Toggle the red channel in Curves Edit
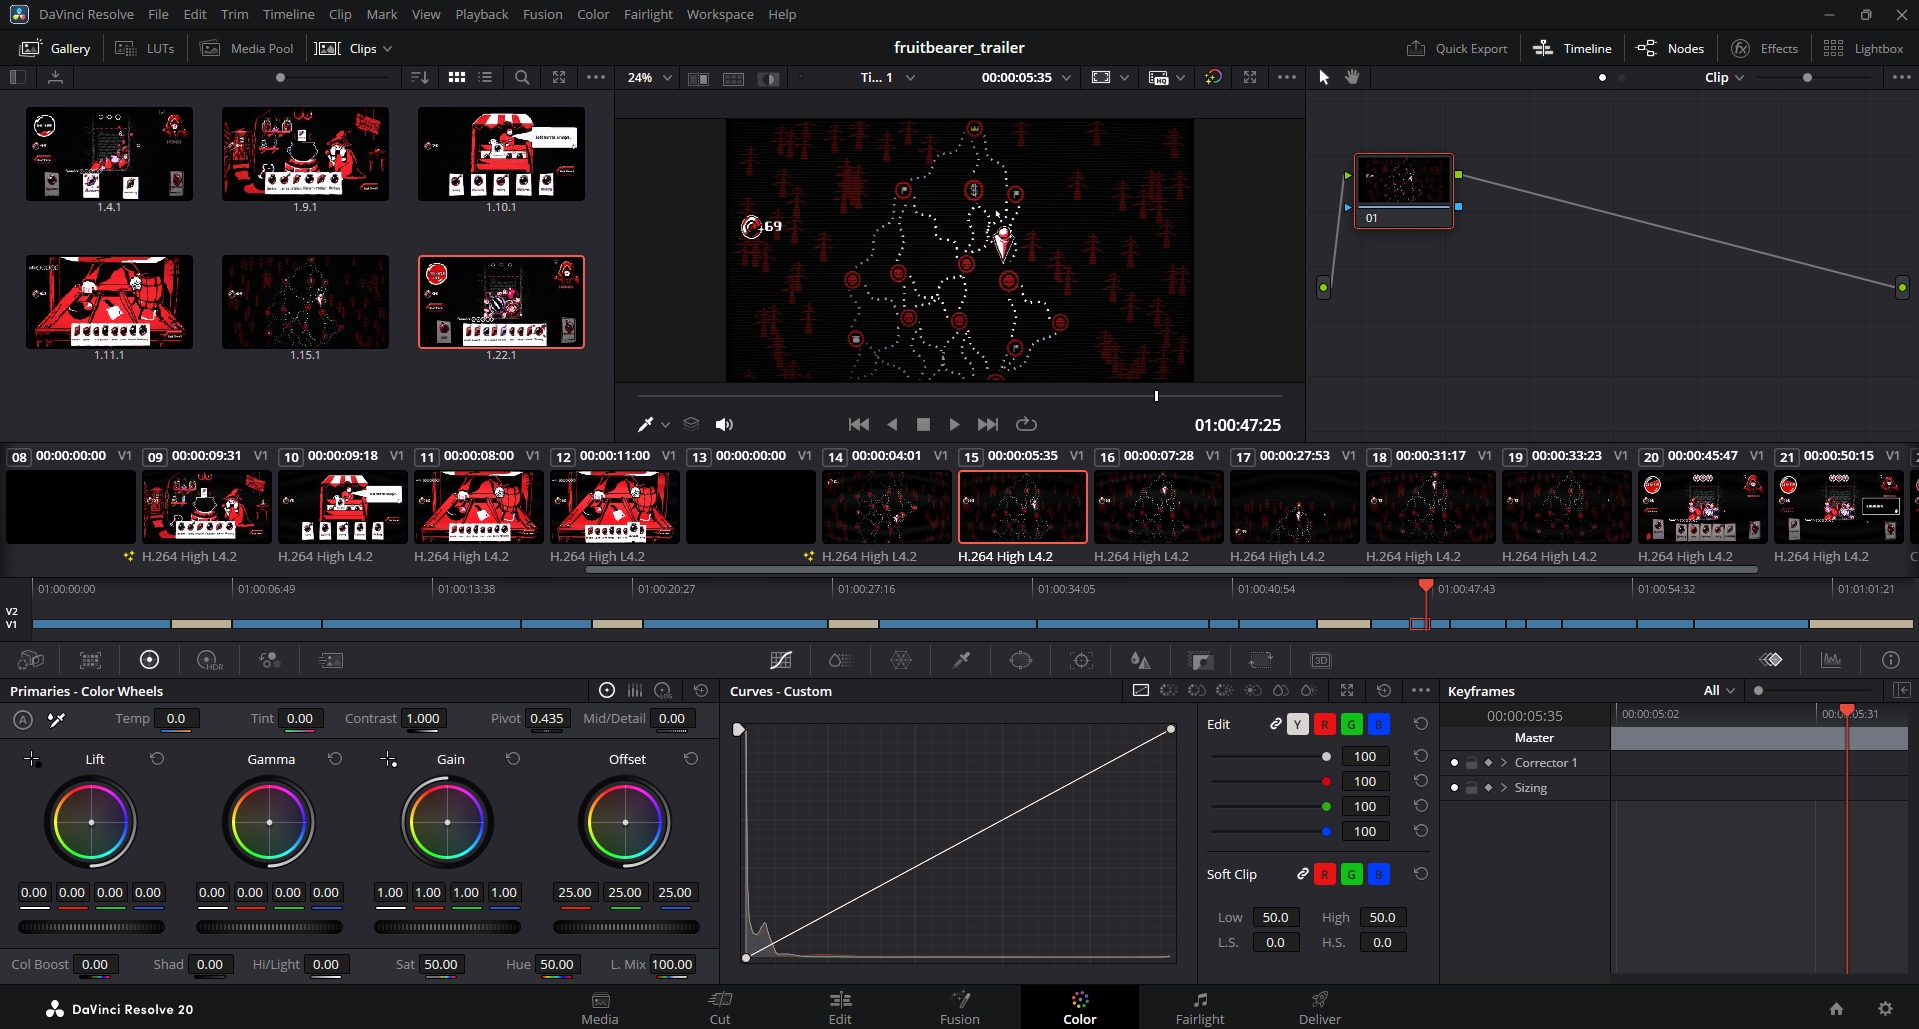1919x1029 pixels. [1324, 724]
